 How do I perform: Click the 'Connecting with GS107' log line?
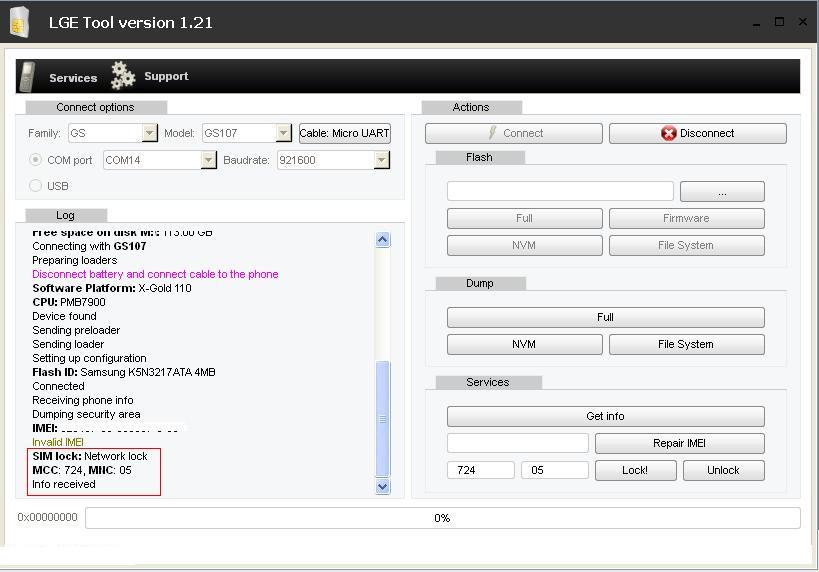pos(89,246)
